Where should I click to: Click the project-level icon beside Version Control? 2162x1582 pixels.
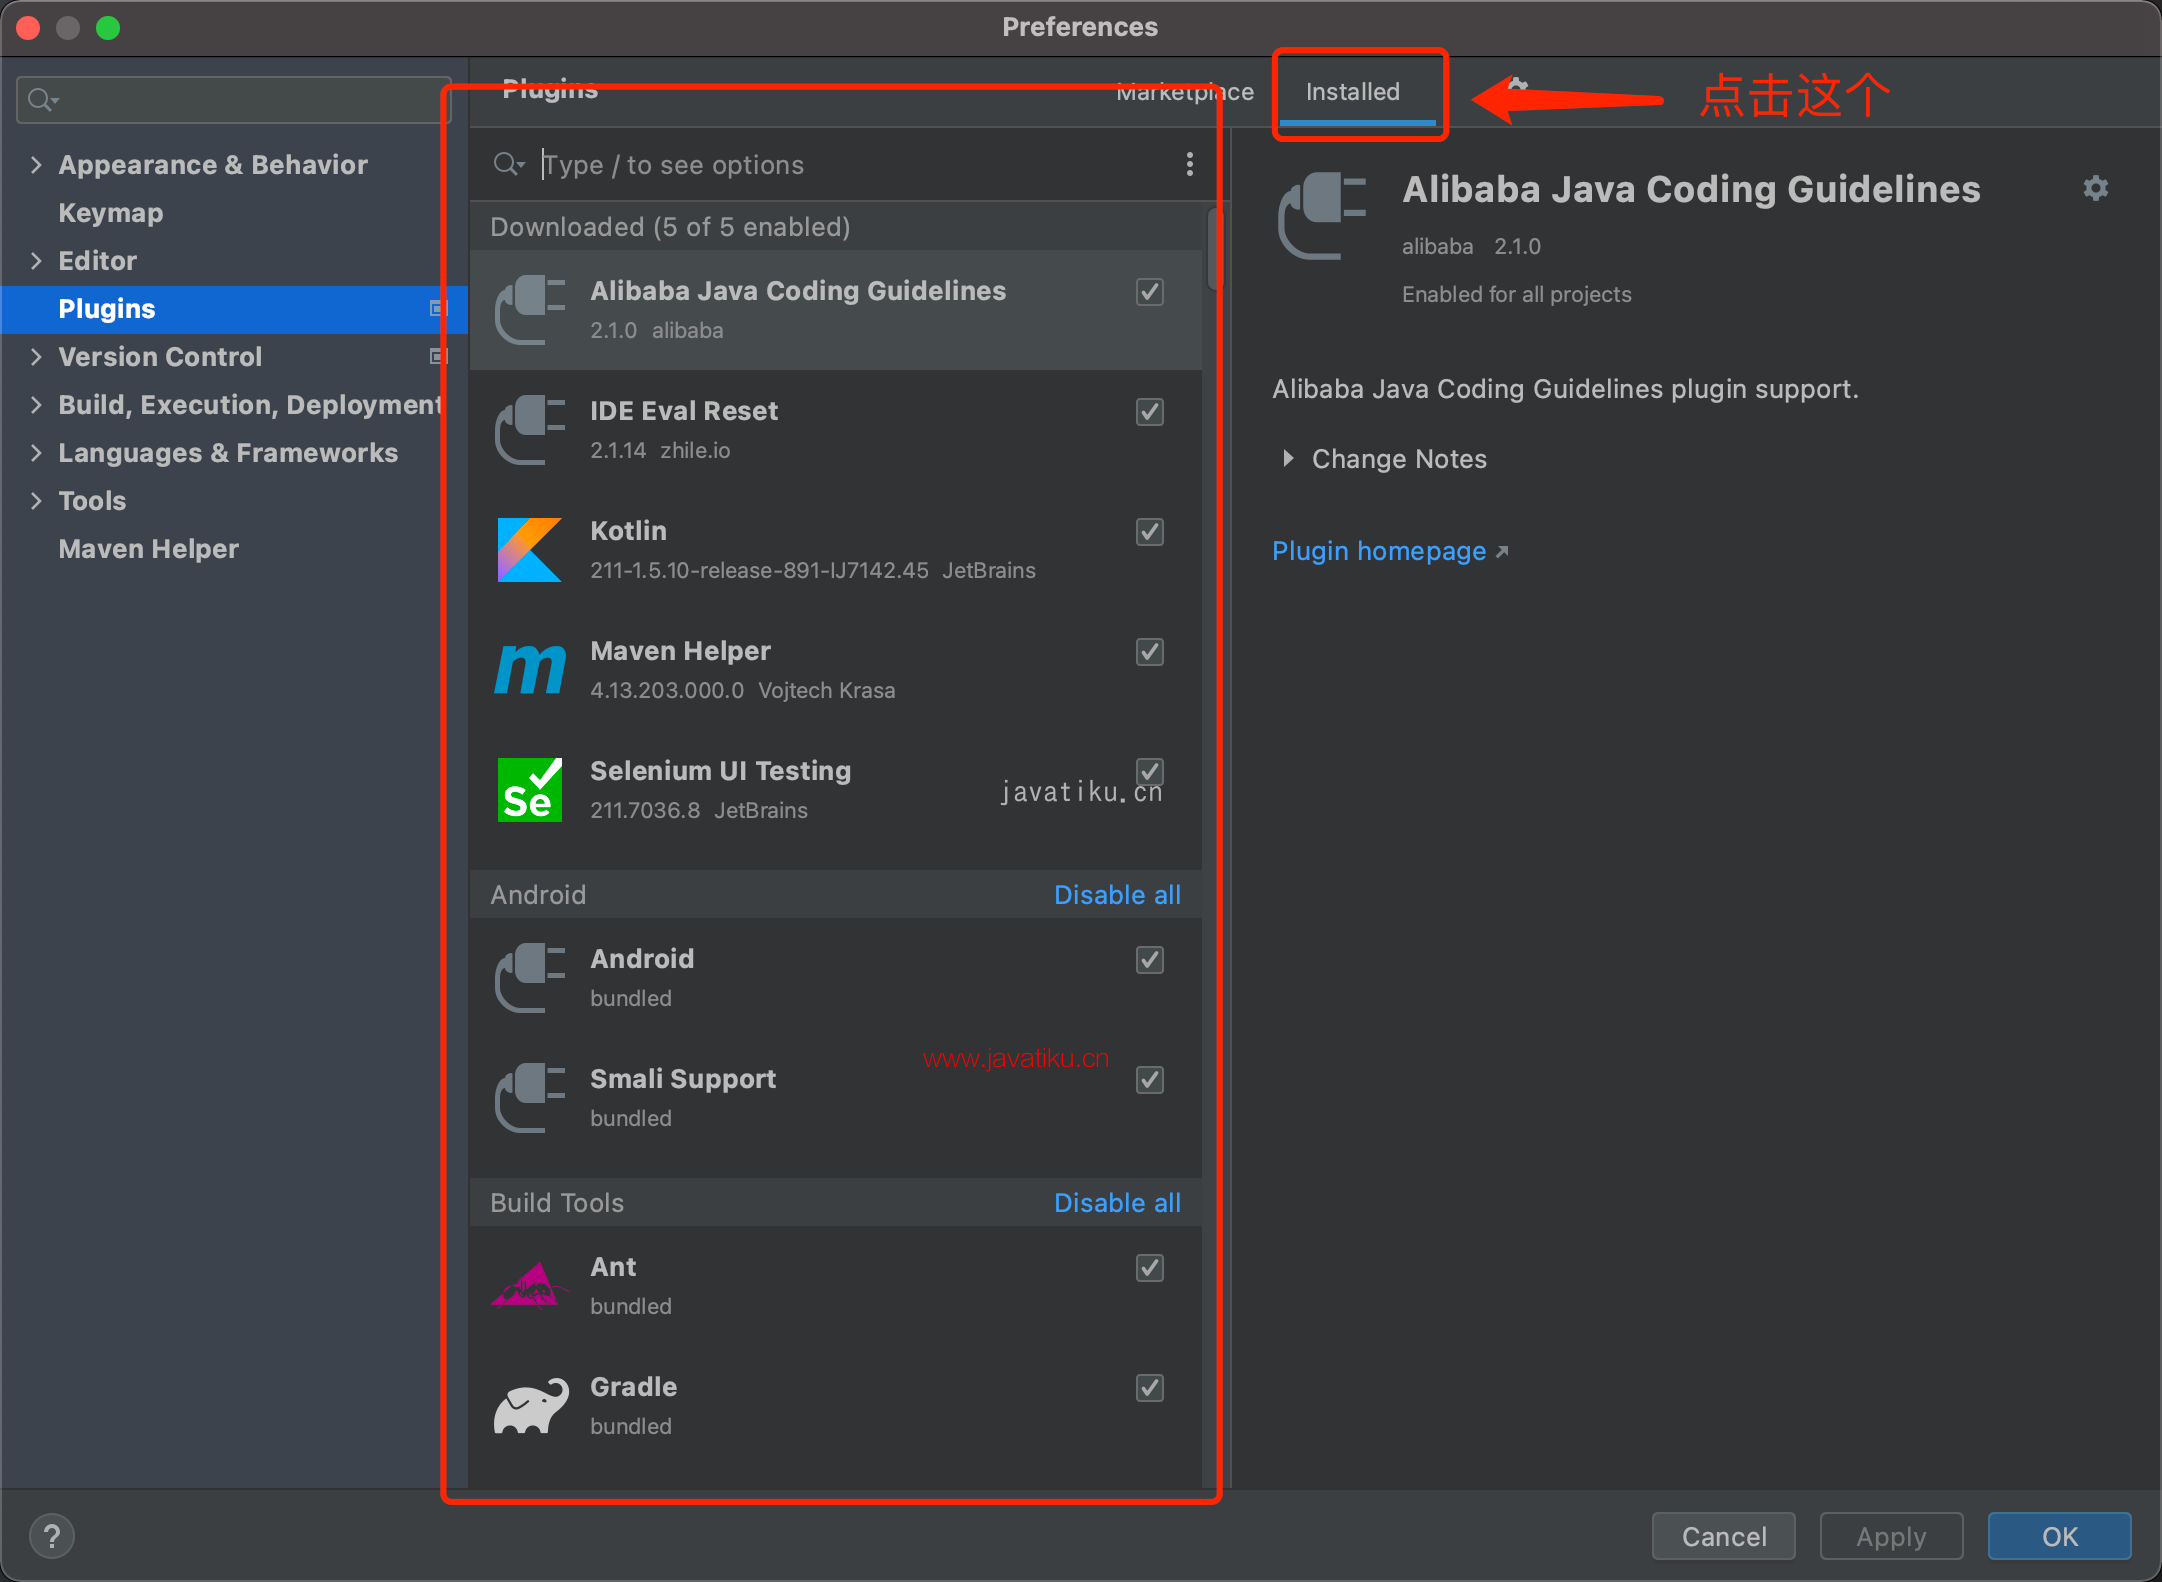coord(437,356)
